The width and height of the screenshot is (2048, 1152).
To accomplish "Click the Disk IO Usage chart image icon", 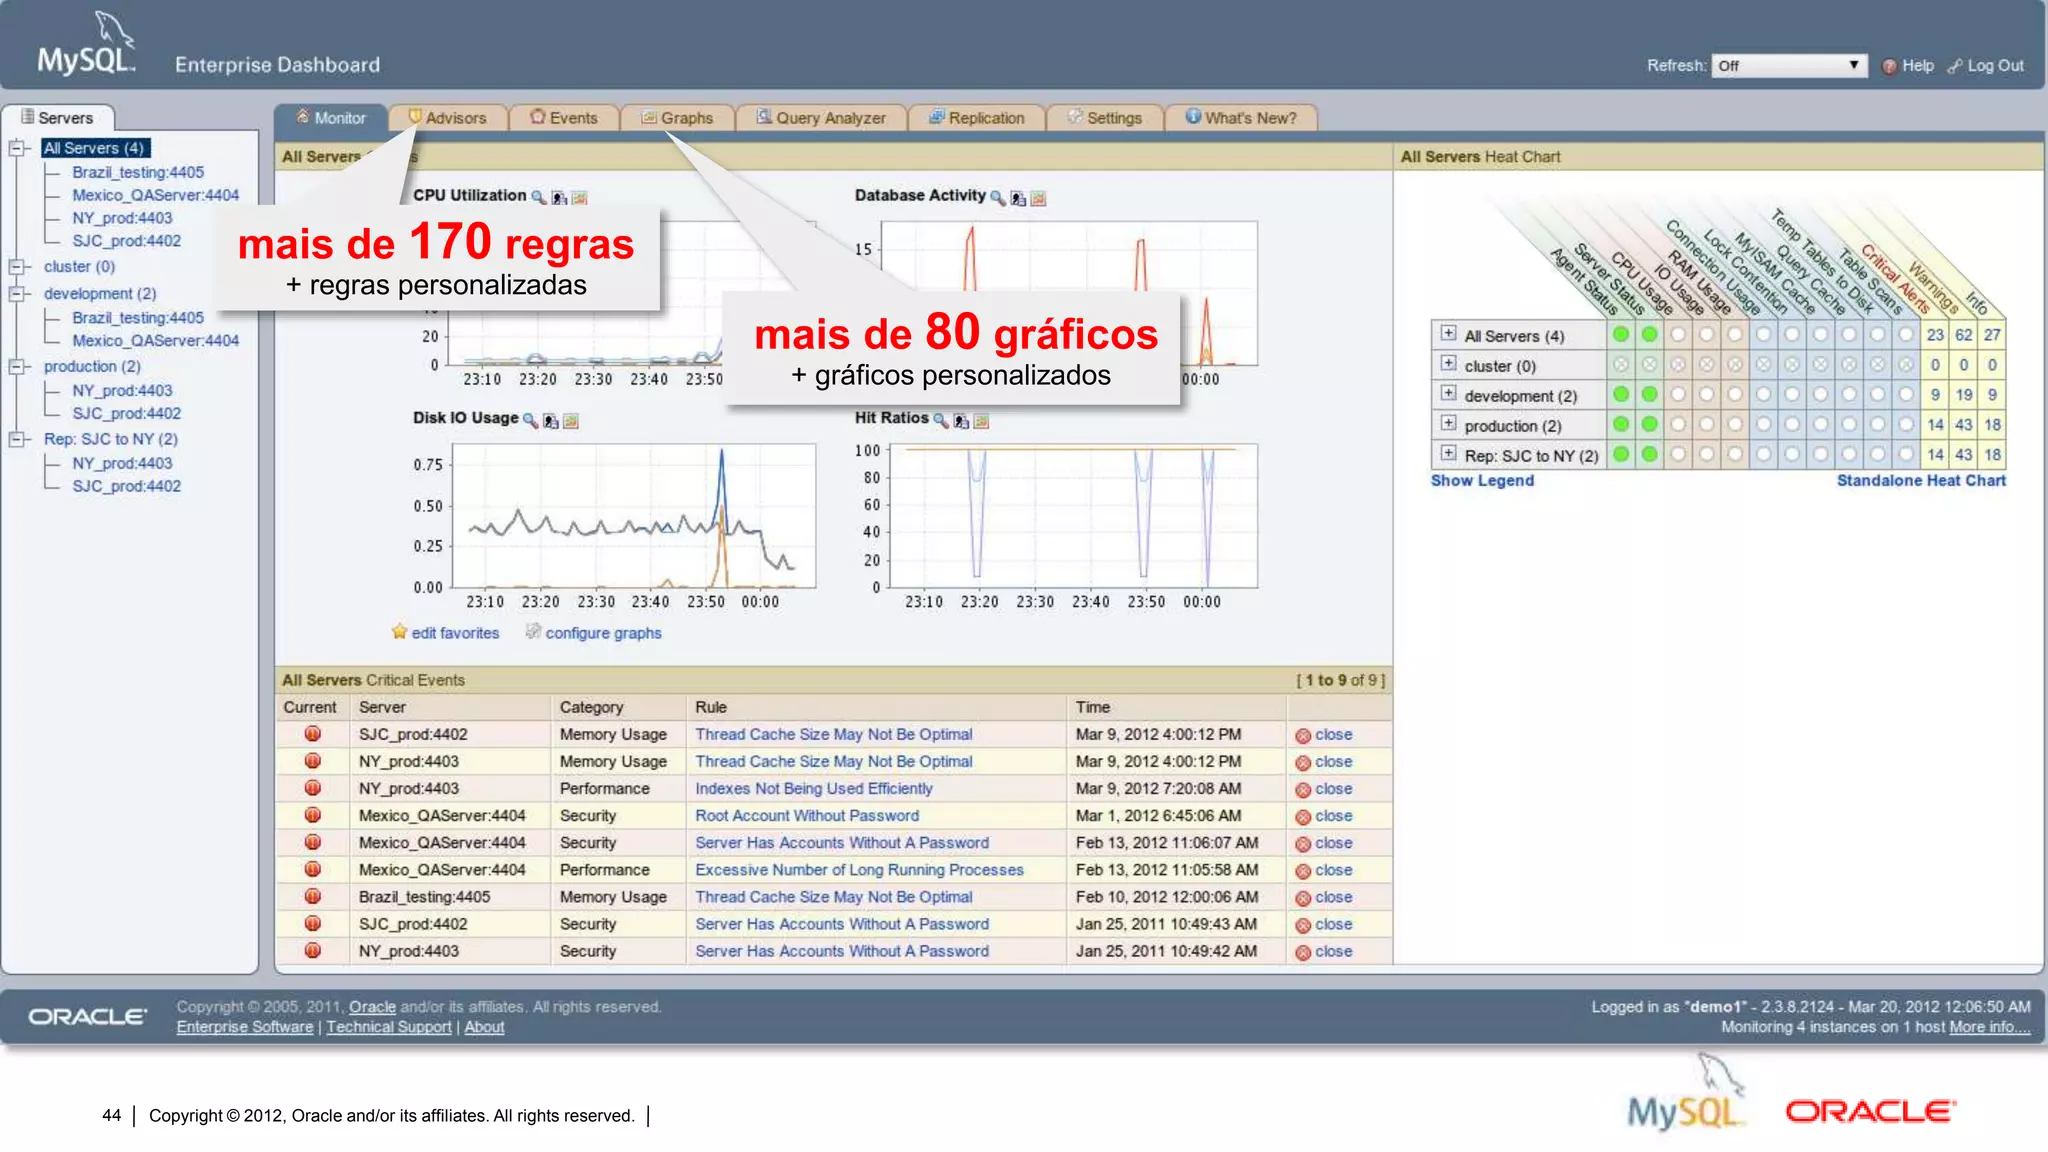I will [x=571, y=420].
